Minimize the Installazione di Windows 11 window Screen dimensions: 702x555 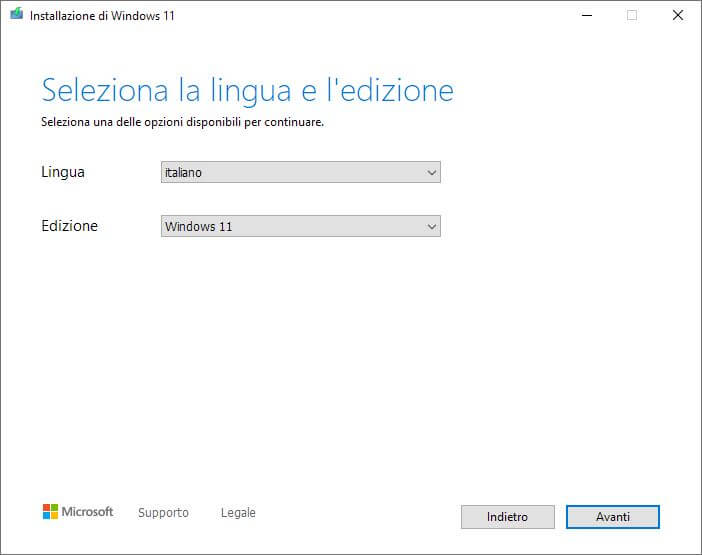(587, 16)
